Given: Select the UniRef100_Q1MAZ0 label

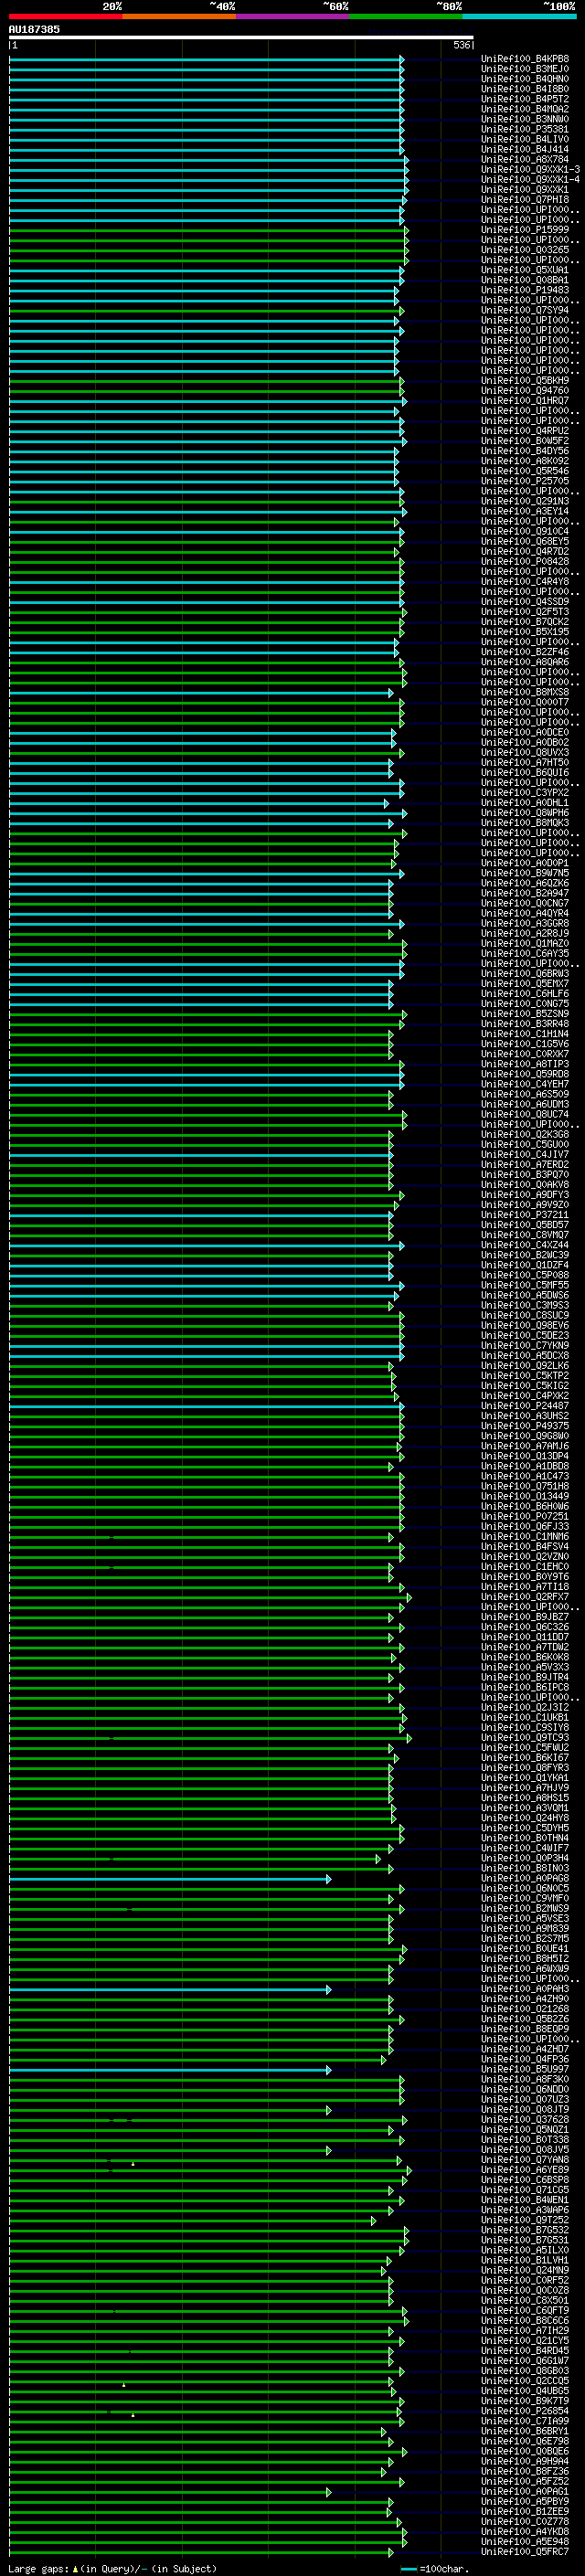Looking at the screenshot, I should (x=524, y=943).
